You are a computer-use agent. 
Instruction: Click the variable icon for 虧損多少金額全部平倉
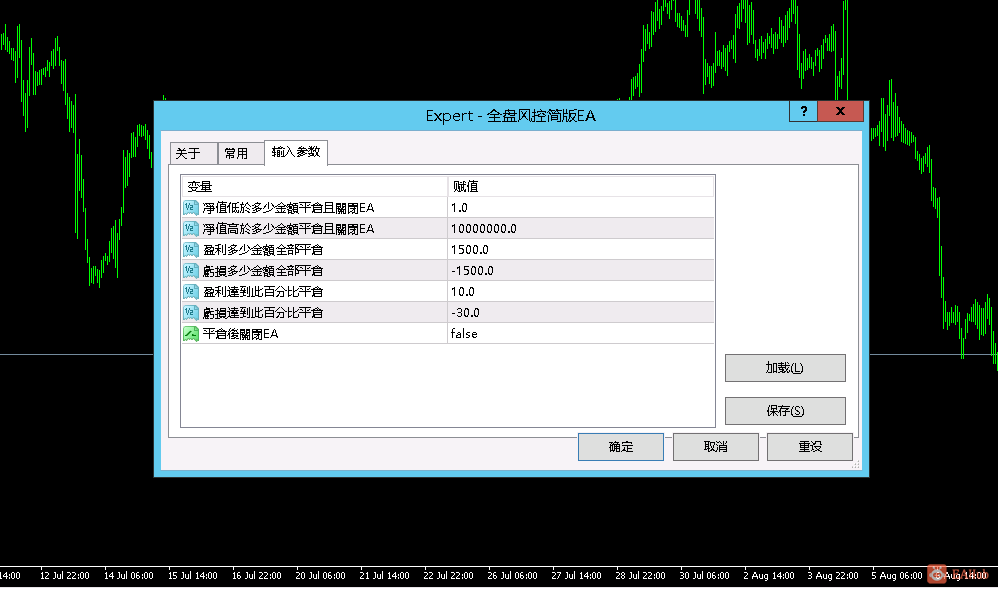point(191,271)
